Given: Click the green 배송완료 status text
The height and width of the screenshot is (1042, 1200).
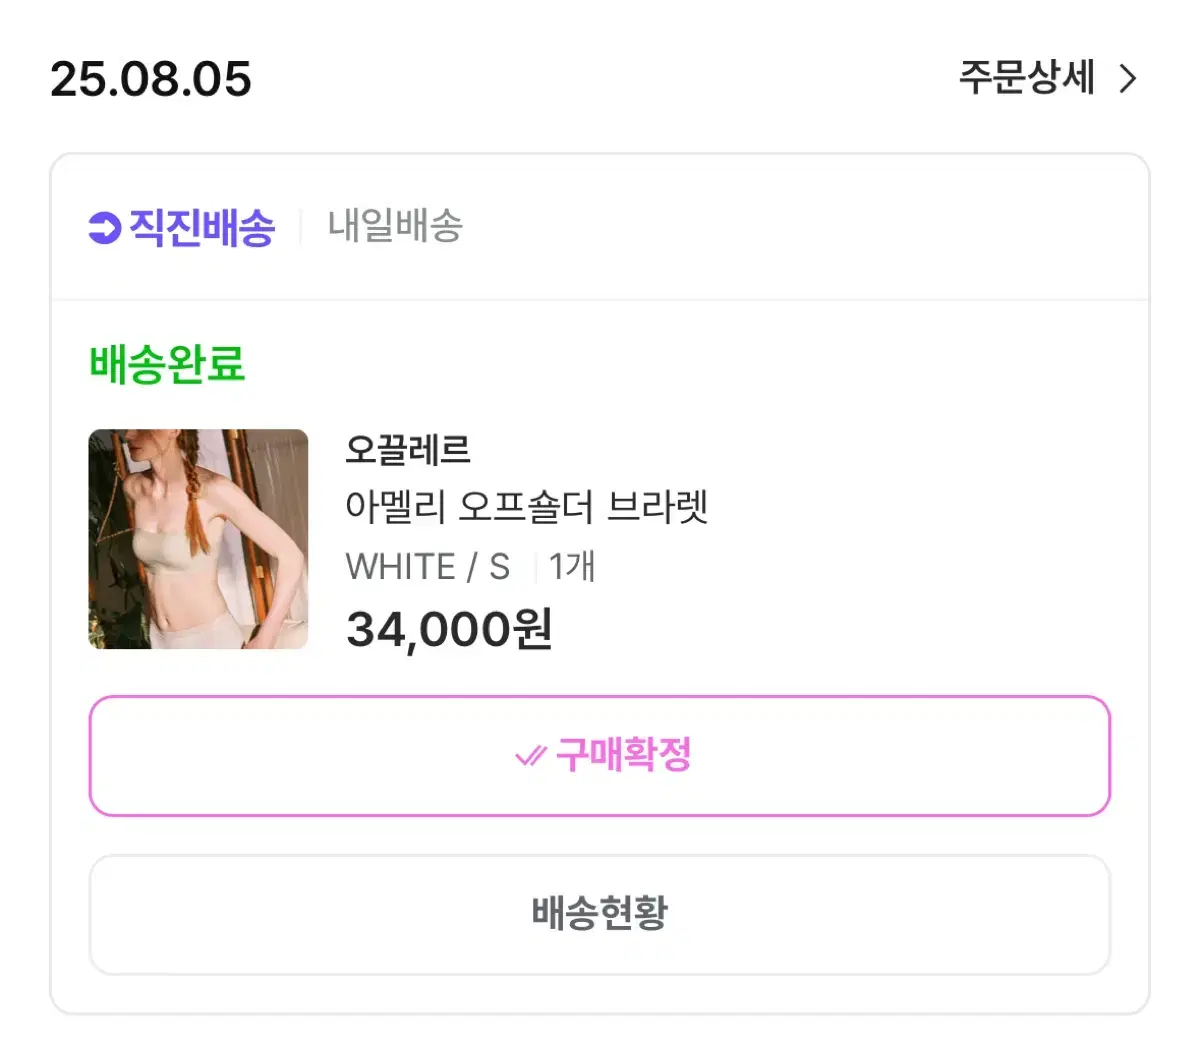Looking at the screenshot, I should [x=167, y=363].
